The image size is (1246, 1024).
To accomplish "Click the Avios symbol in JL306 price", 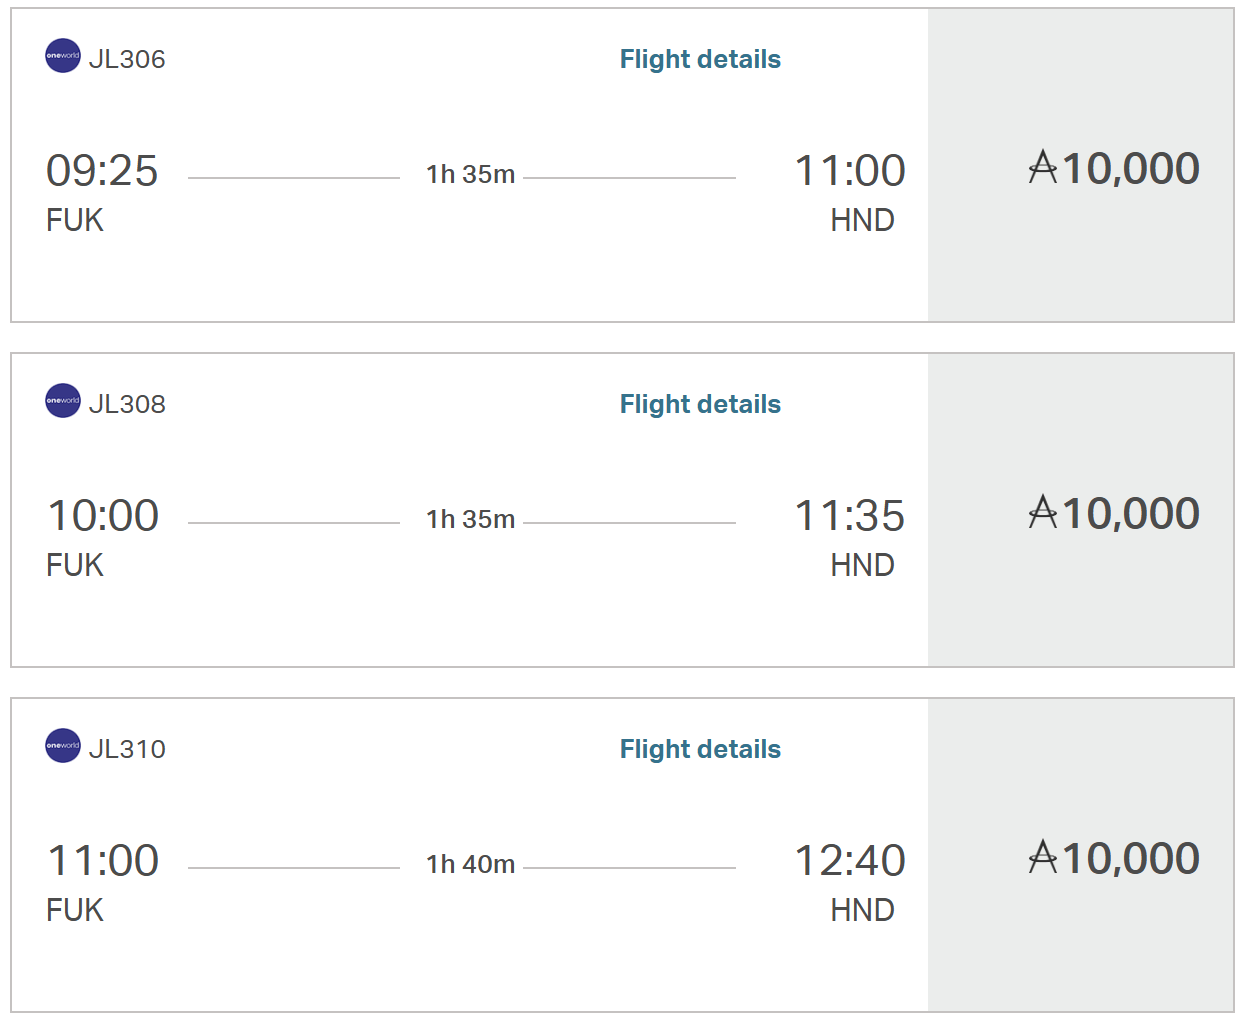I will (x=1043, y=167).
